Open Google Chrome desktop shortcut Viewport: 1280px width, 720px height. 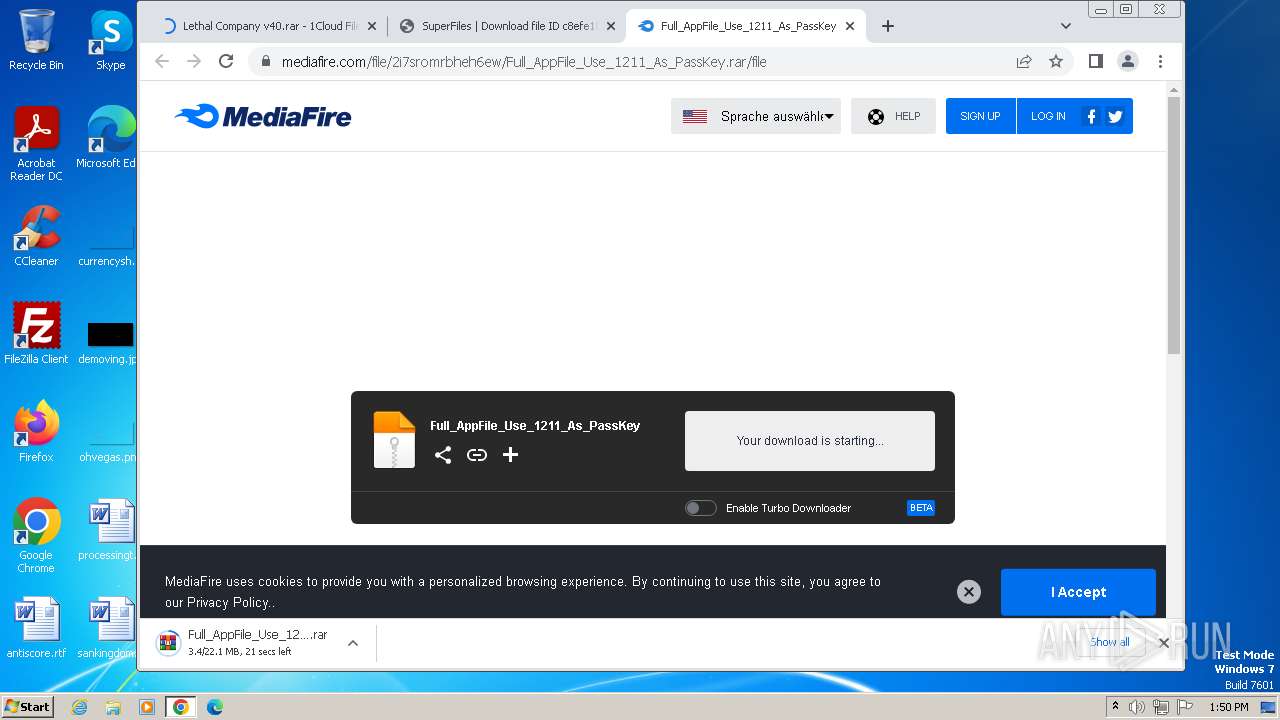[36, 536]
